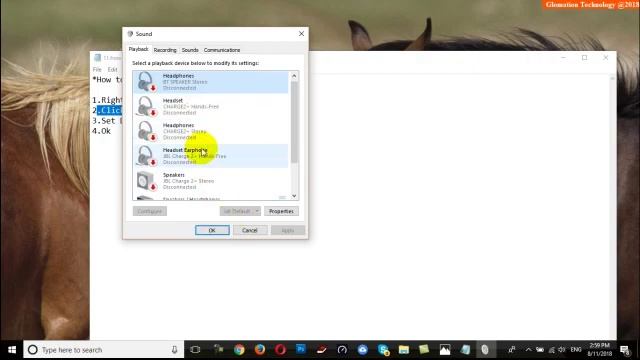Launch Firefox from taskbar
The image size is (640, 360).
click(x=260, y=350)
